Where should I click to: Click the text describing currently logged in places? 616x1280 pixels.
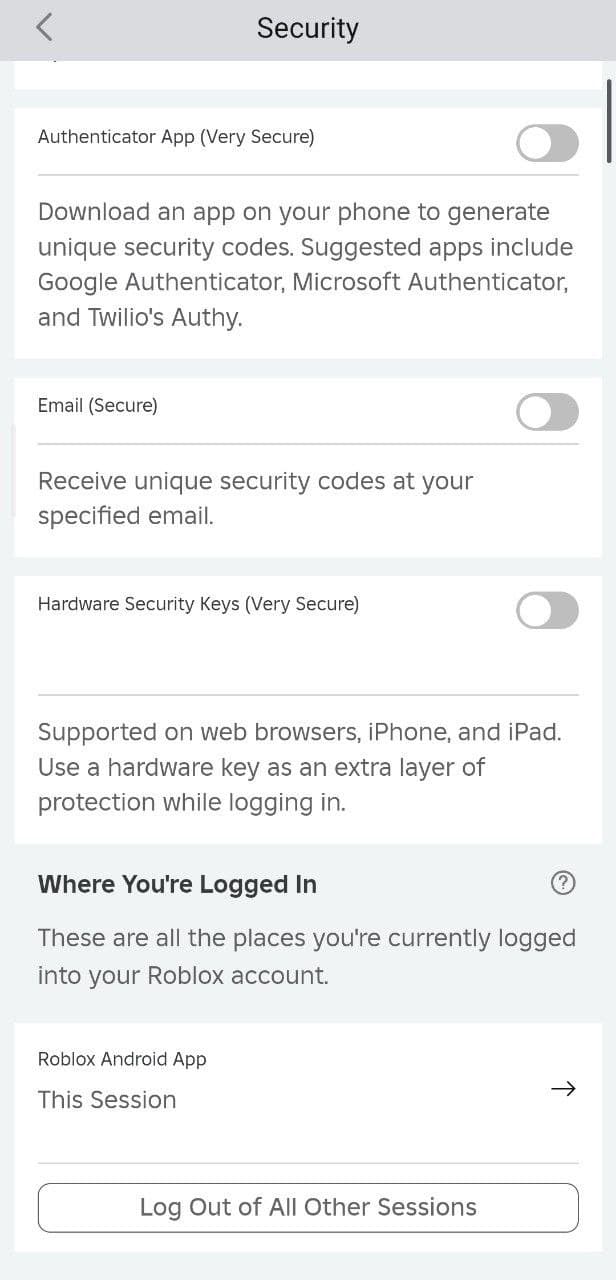pos(306,956)
